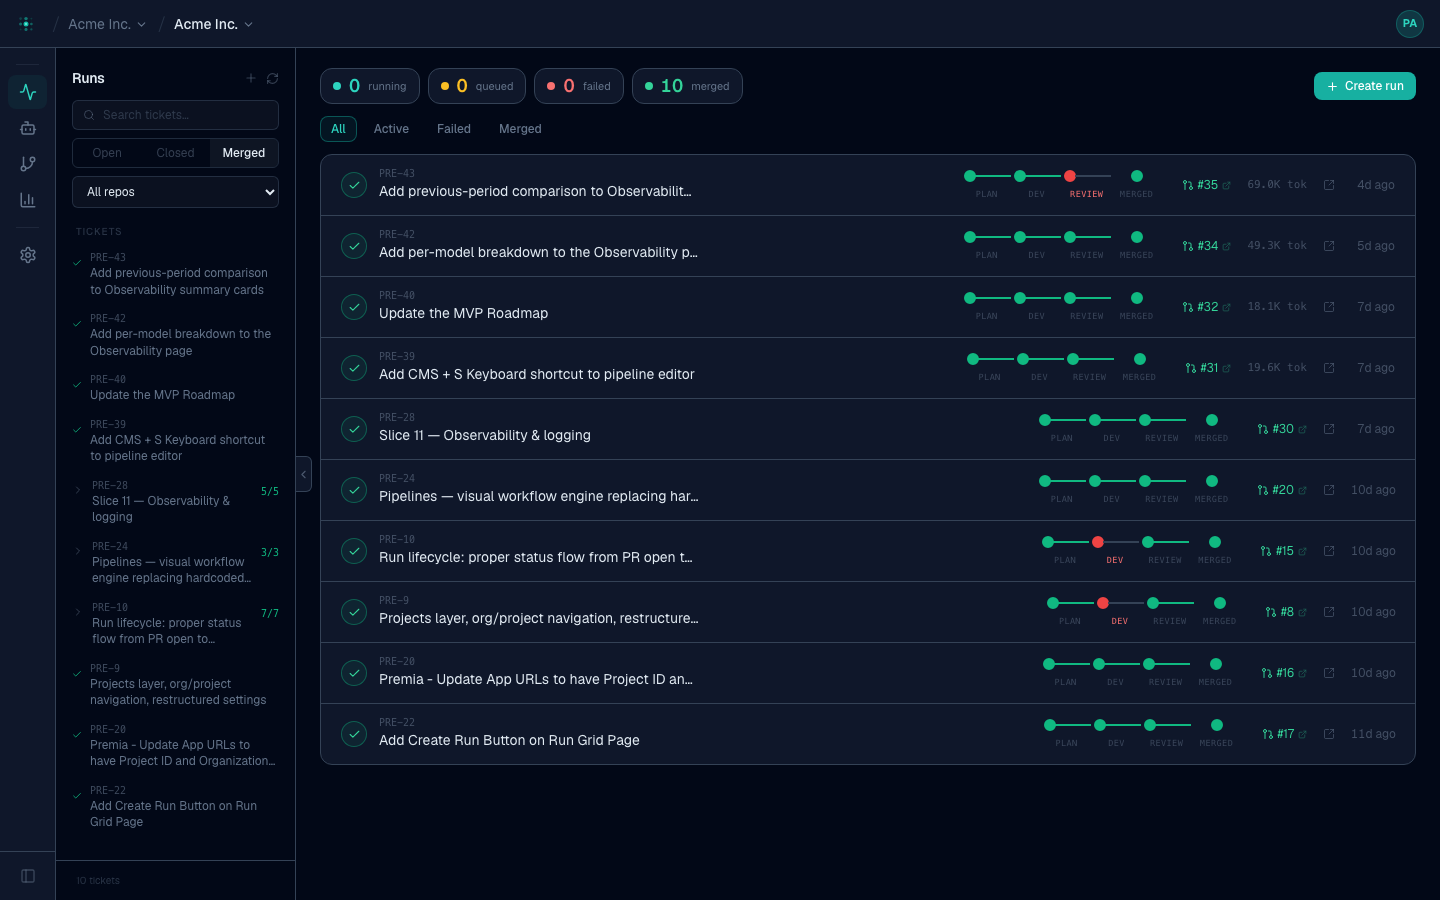The width and height of the screenshot is (1440, 900).
Task: Open external link icon for PRE-9 row
Action: (1329, 612)
